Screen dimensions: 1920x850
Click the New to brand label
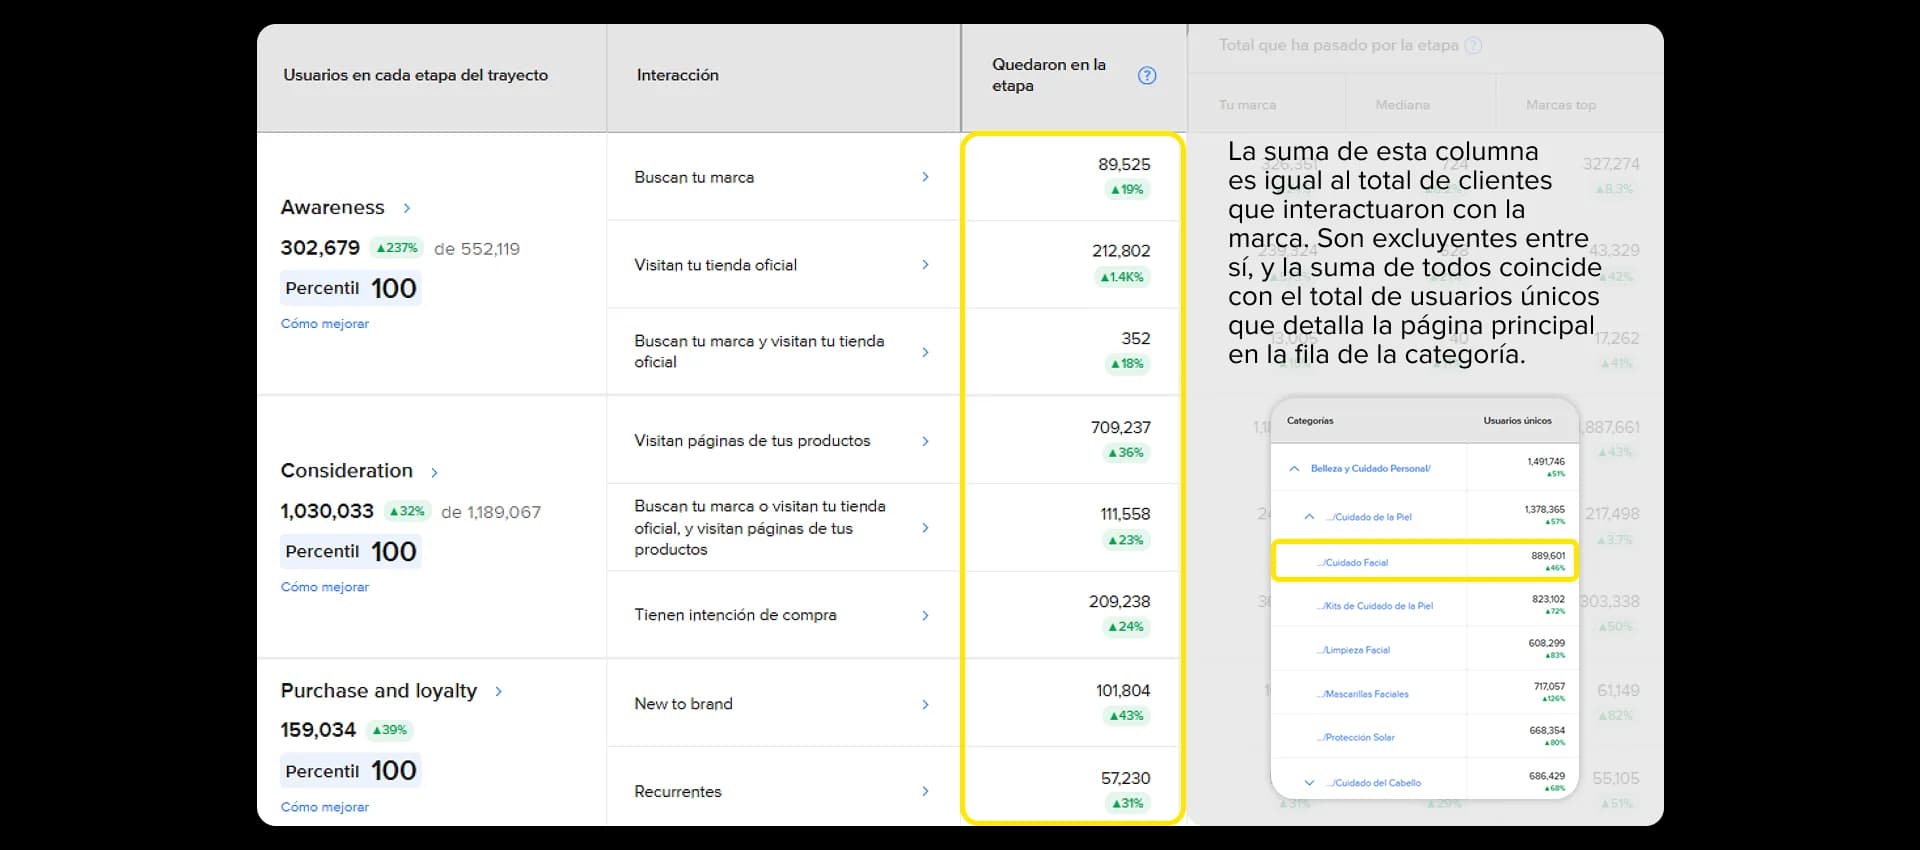click(x=683, y=704)
